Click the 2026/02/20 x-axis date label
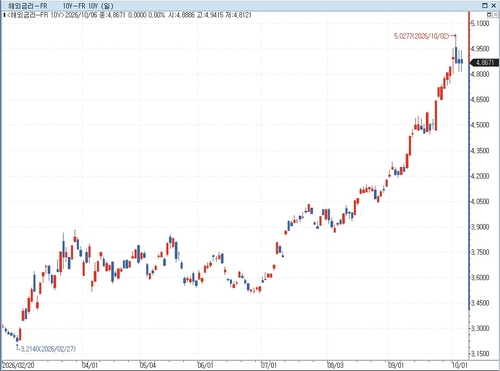500x371 pixels. pos(18,365)
